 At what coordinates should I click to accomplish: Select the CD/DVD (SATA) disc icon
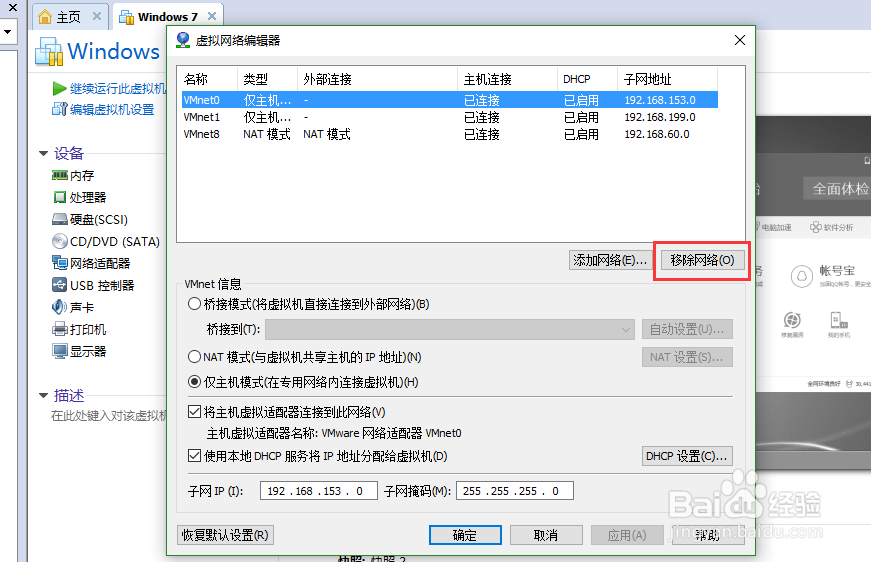59,241
